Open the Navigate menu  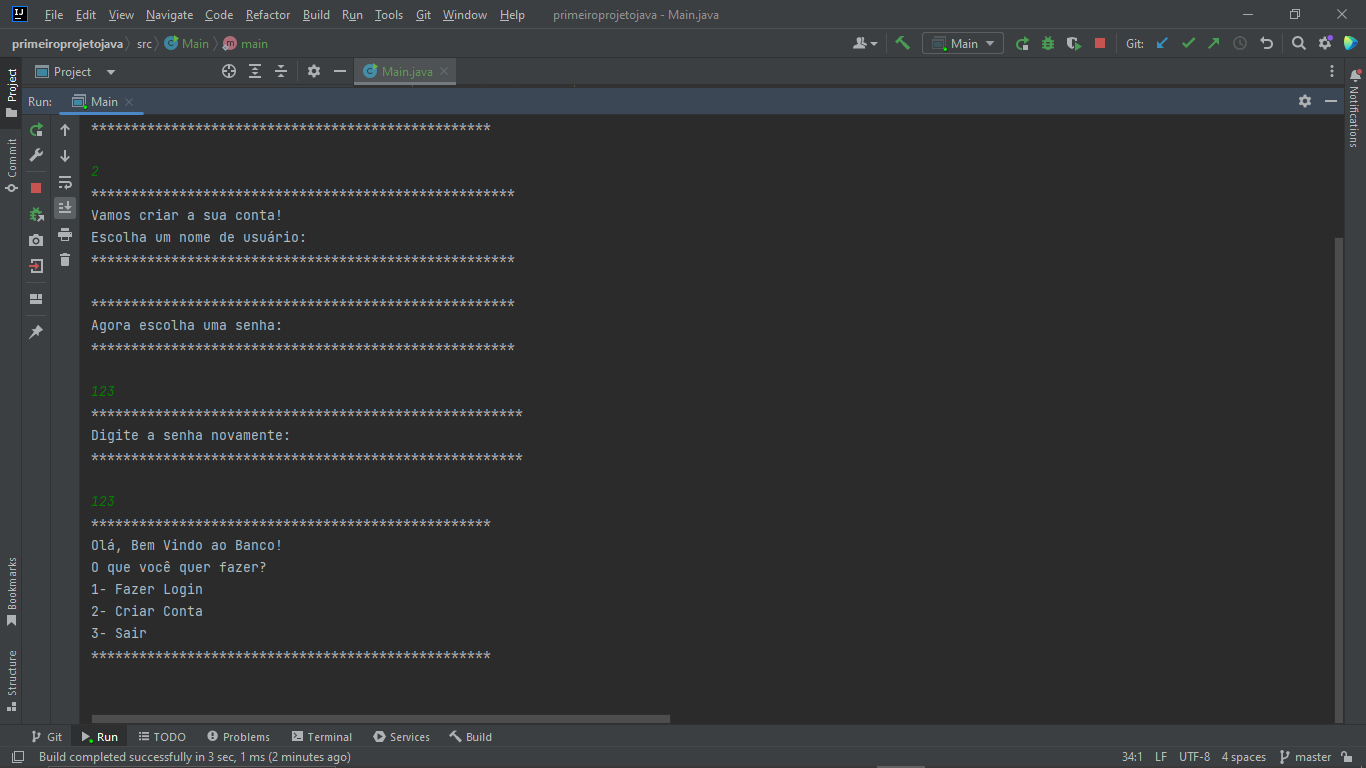(169, 15)
